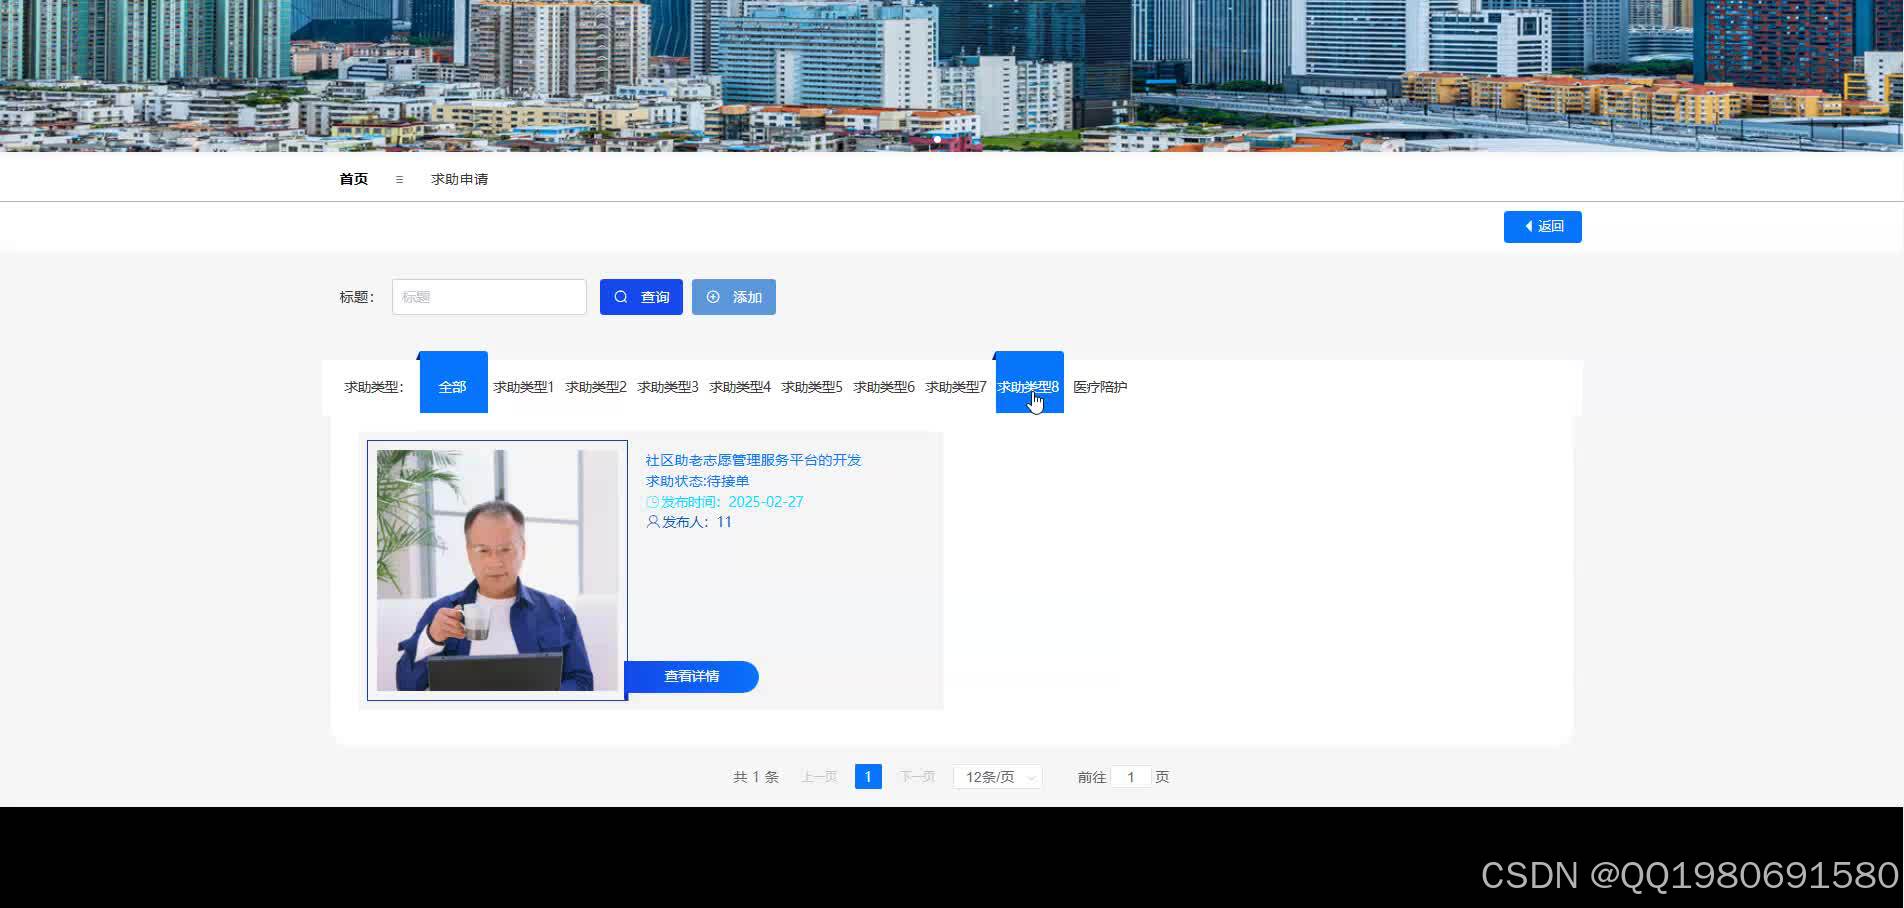
Task: Click the magnifier icon inside 查询 button
Action: tap(621, 296)
